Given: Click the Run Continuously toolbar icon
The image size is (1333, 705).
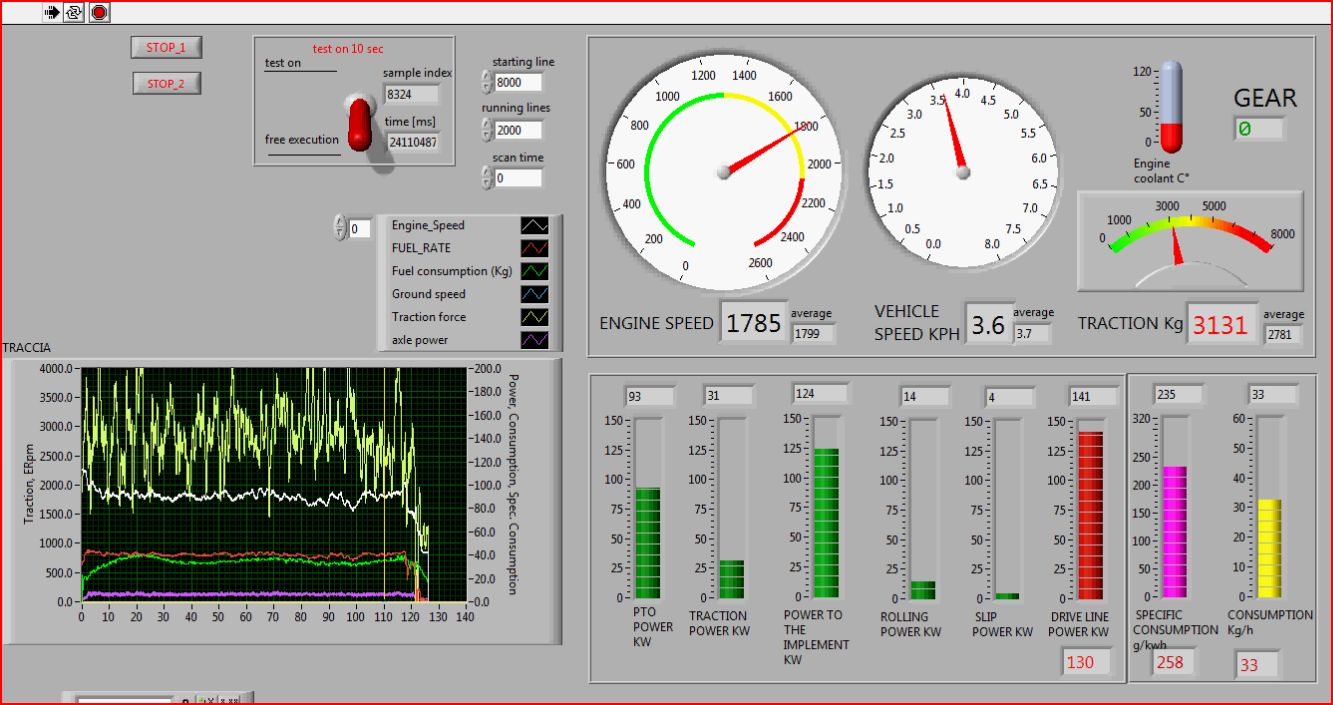Looking at the screenshot, I should (x=75, y=12).
